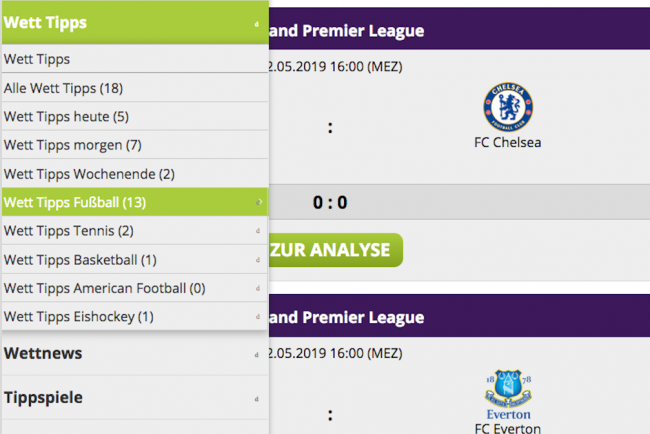Image resolution: width=650 pixels, height=434 pixels.
Task: Collapse the Wett Tipps header arrow
Action: (257, 23)
